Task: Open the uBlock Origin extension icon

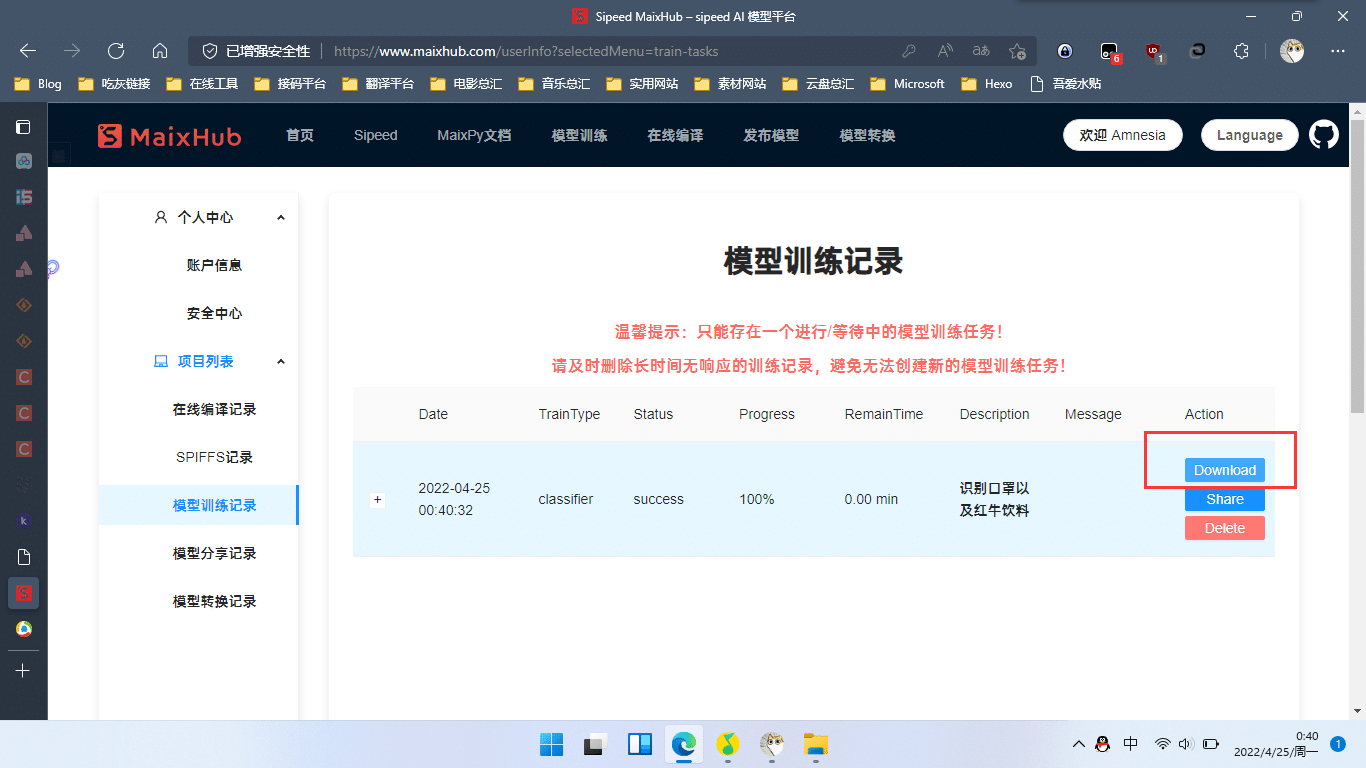Action: point(1154,50)
